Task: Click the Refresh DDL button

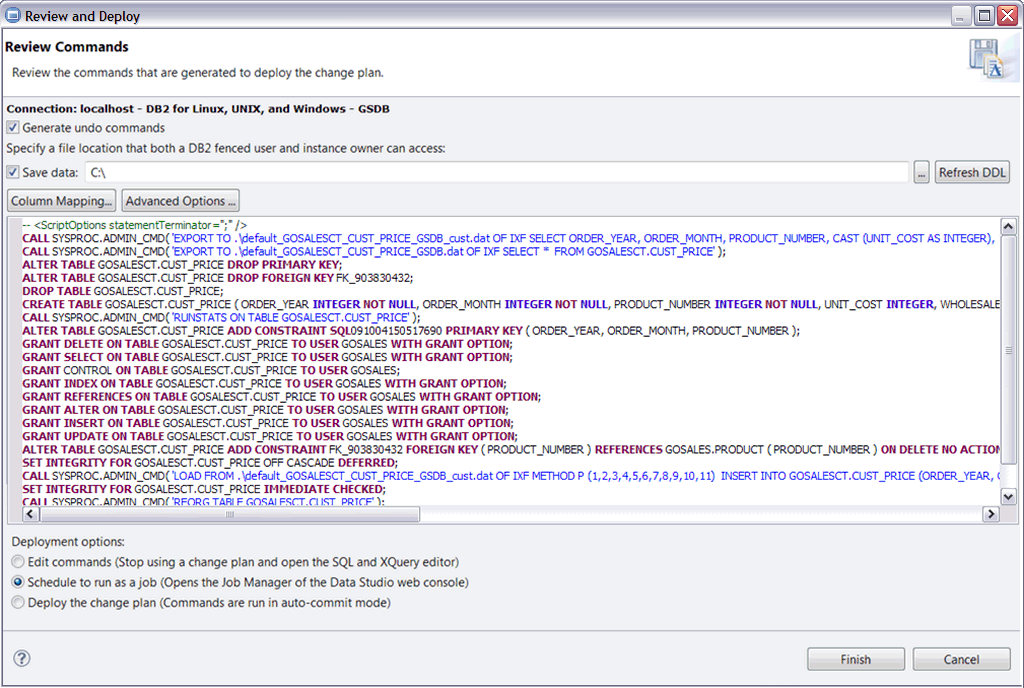Action: coord(971,171)
